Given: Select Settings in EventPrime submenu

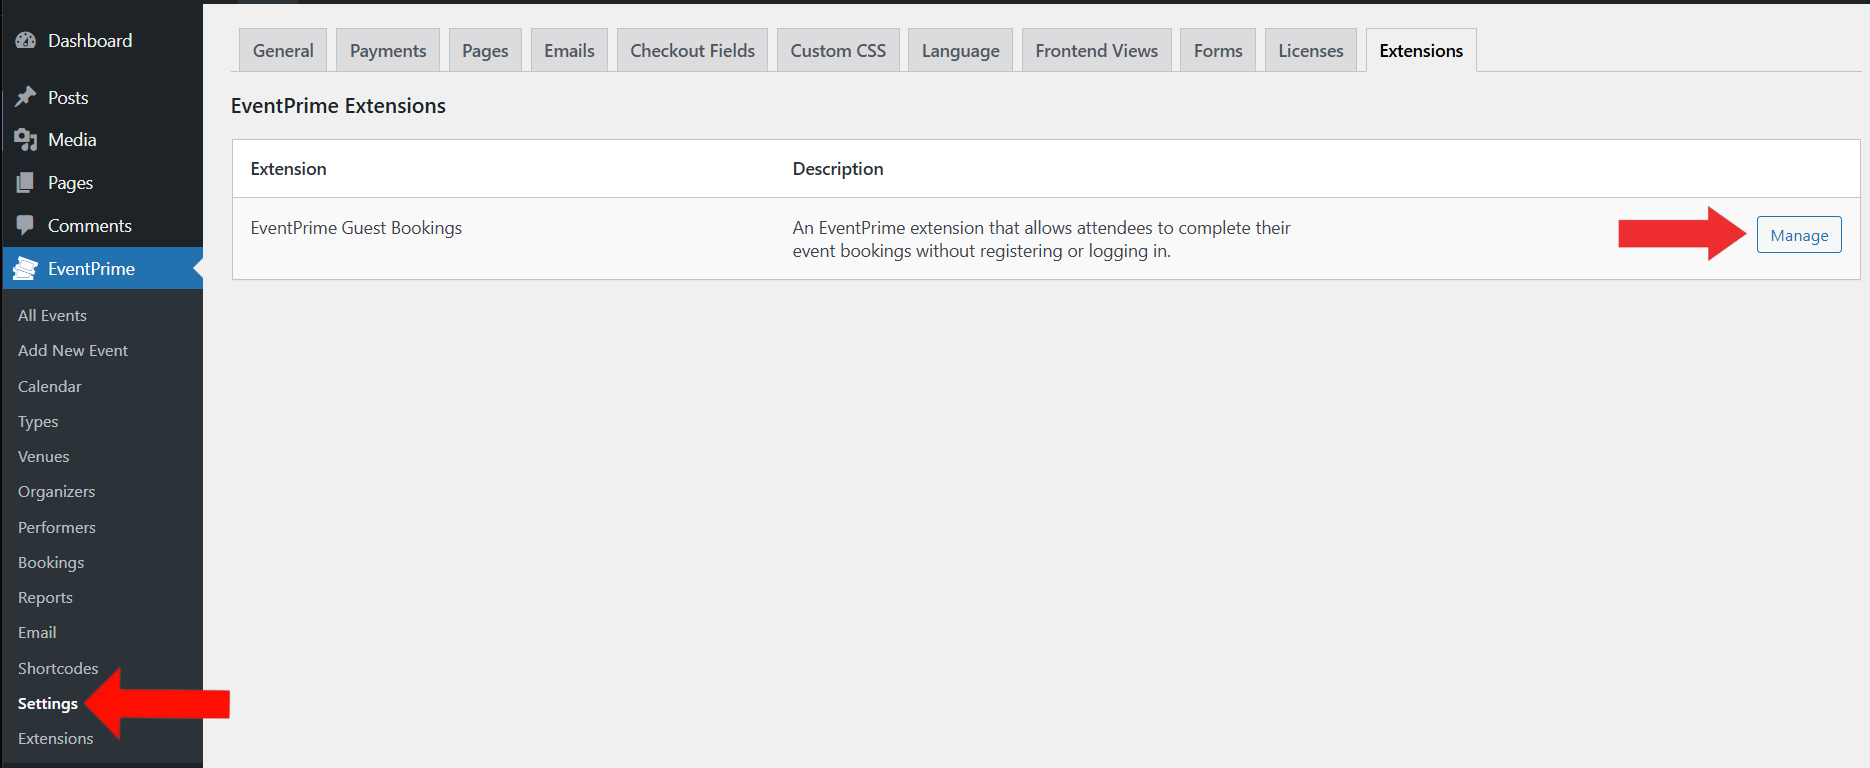Looking at the screenshot, I should pos(48,704).
